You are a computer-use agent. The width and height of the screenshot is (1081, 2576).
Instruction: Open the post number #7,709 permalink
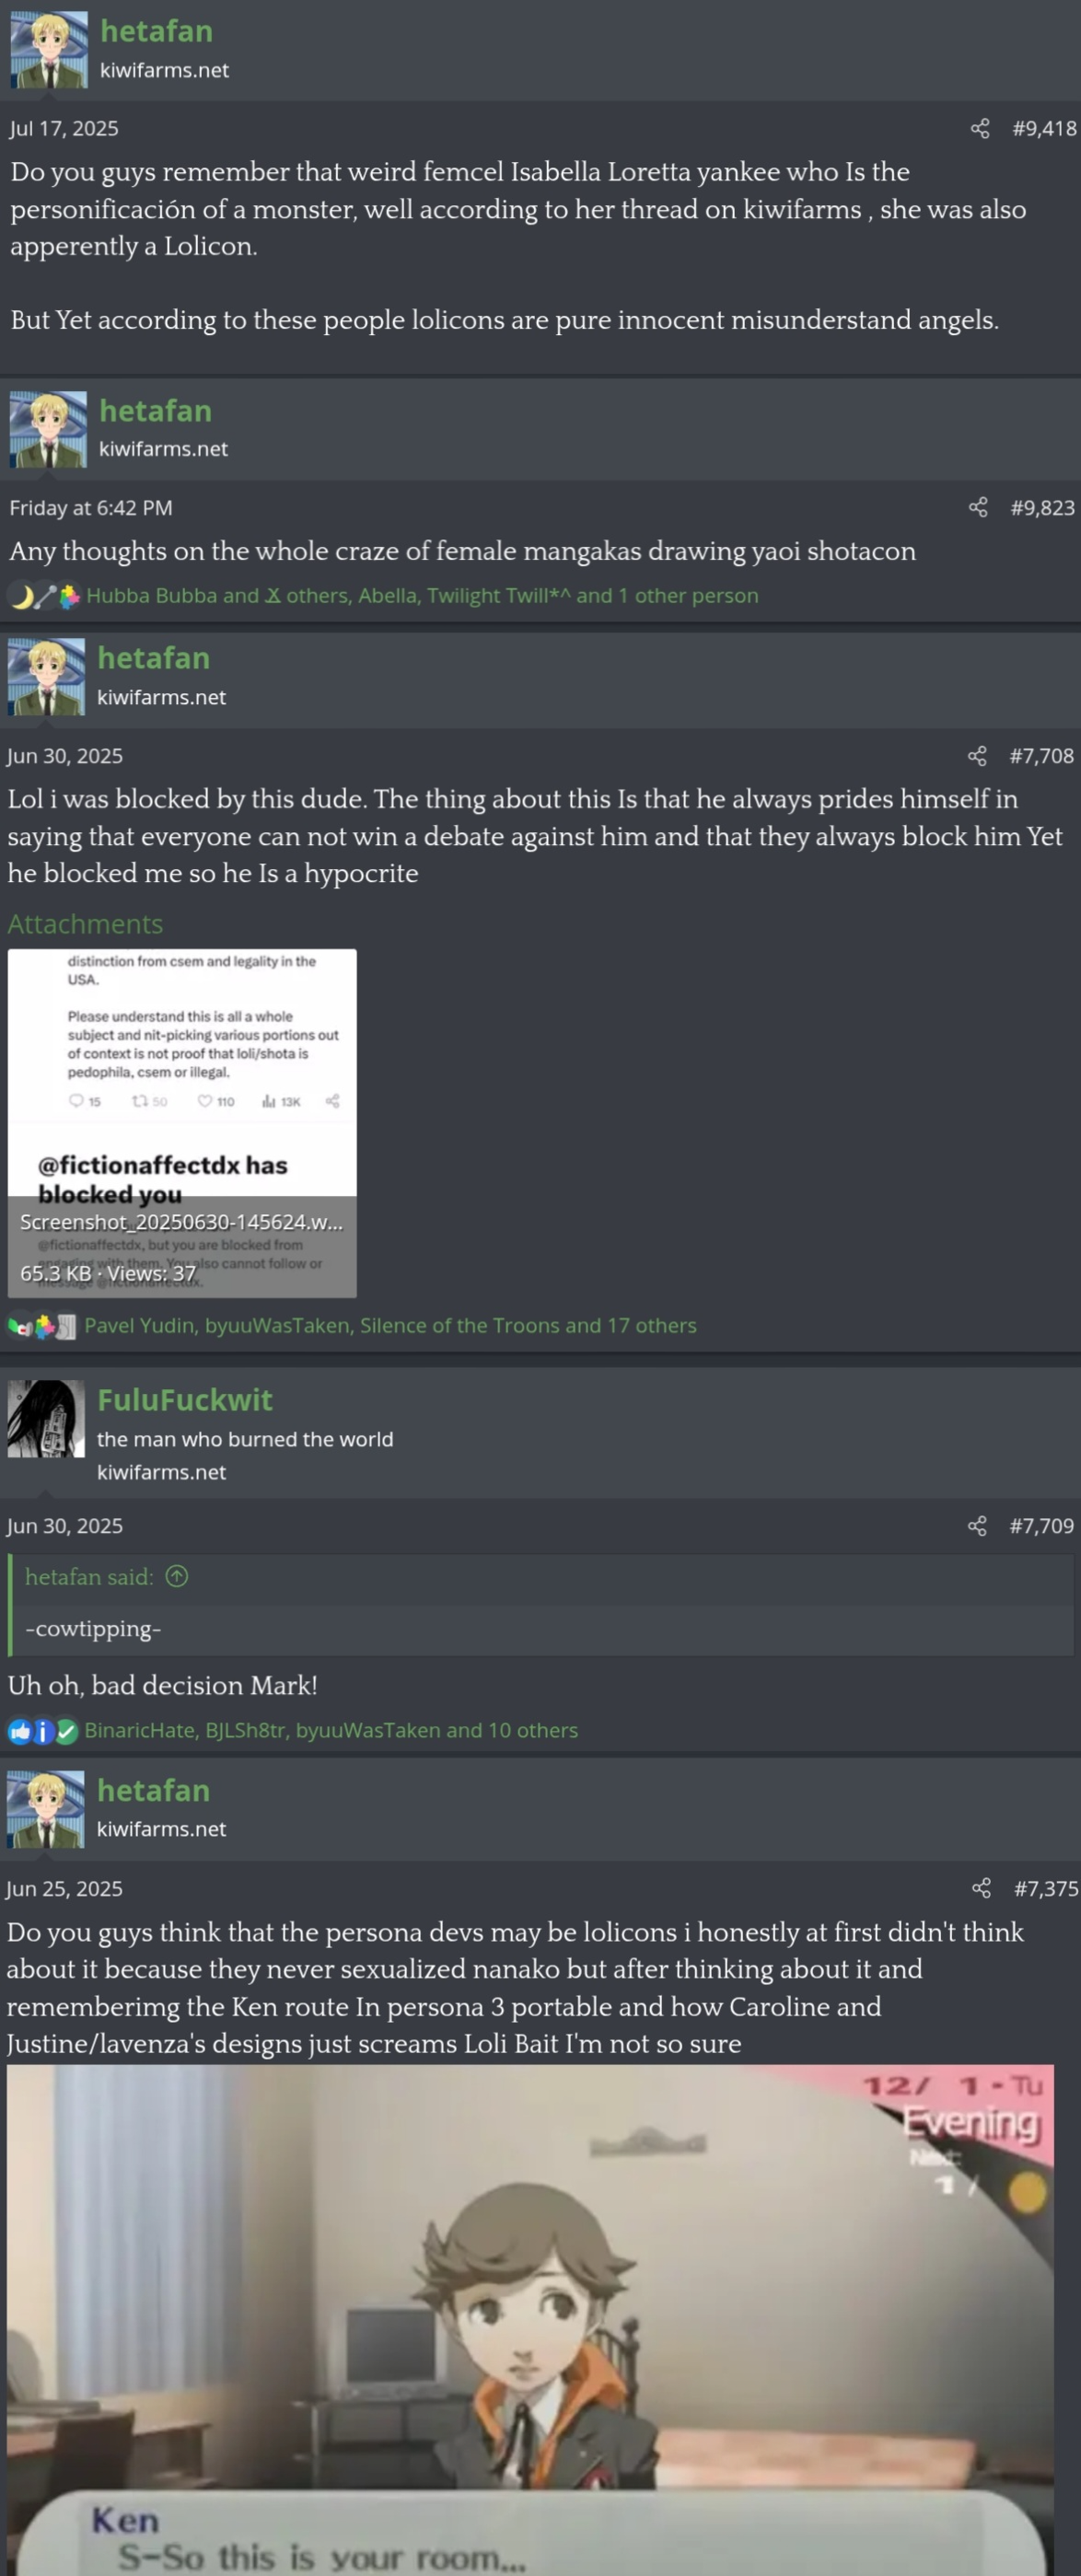coord(1041,1525)
